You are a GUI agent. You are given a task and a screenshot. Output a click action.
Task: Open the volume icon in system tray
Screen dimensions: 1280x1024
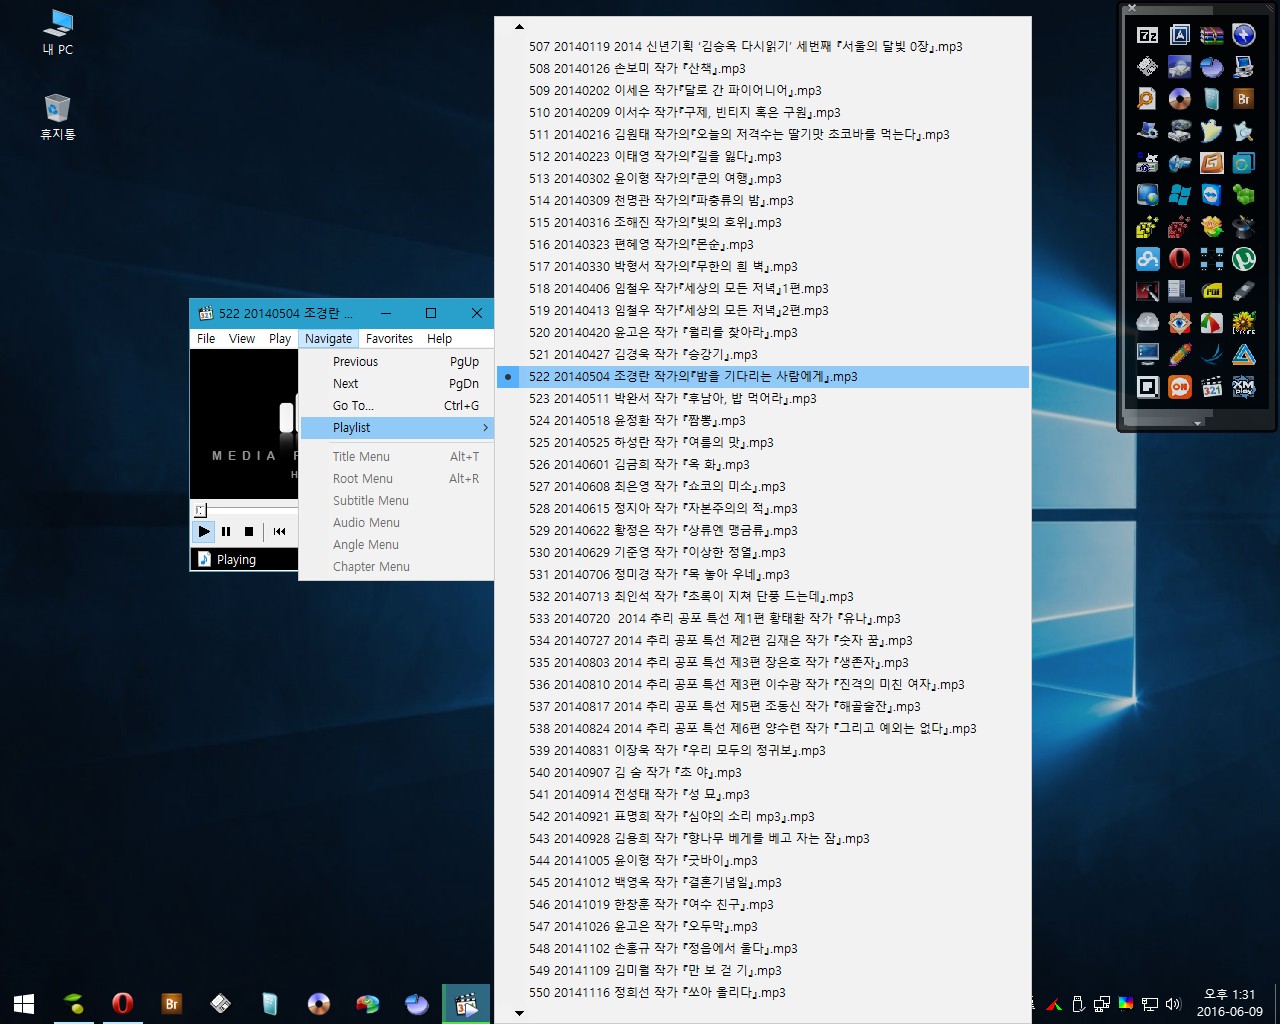click(1173, 1003)
